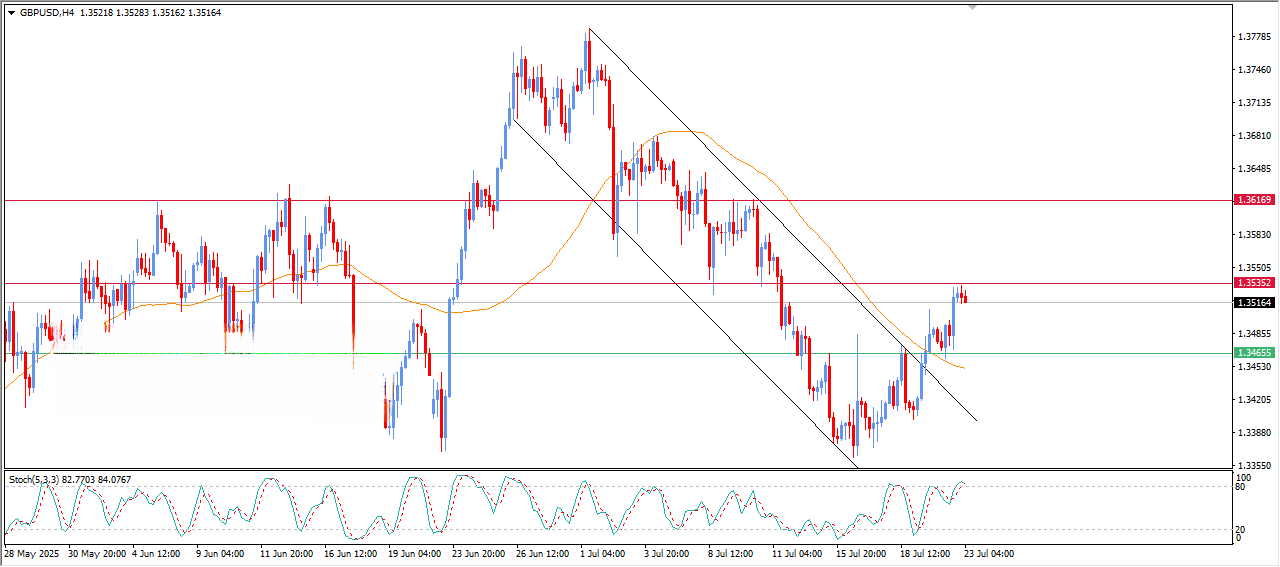Click the GBPUSD,H4 symbol title text
Screen dimensions: 1280x567
47,13
